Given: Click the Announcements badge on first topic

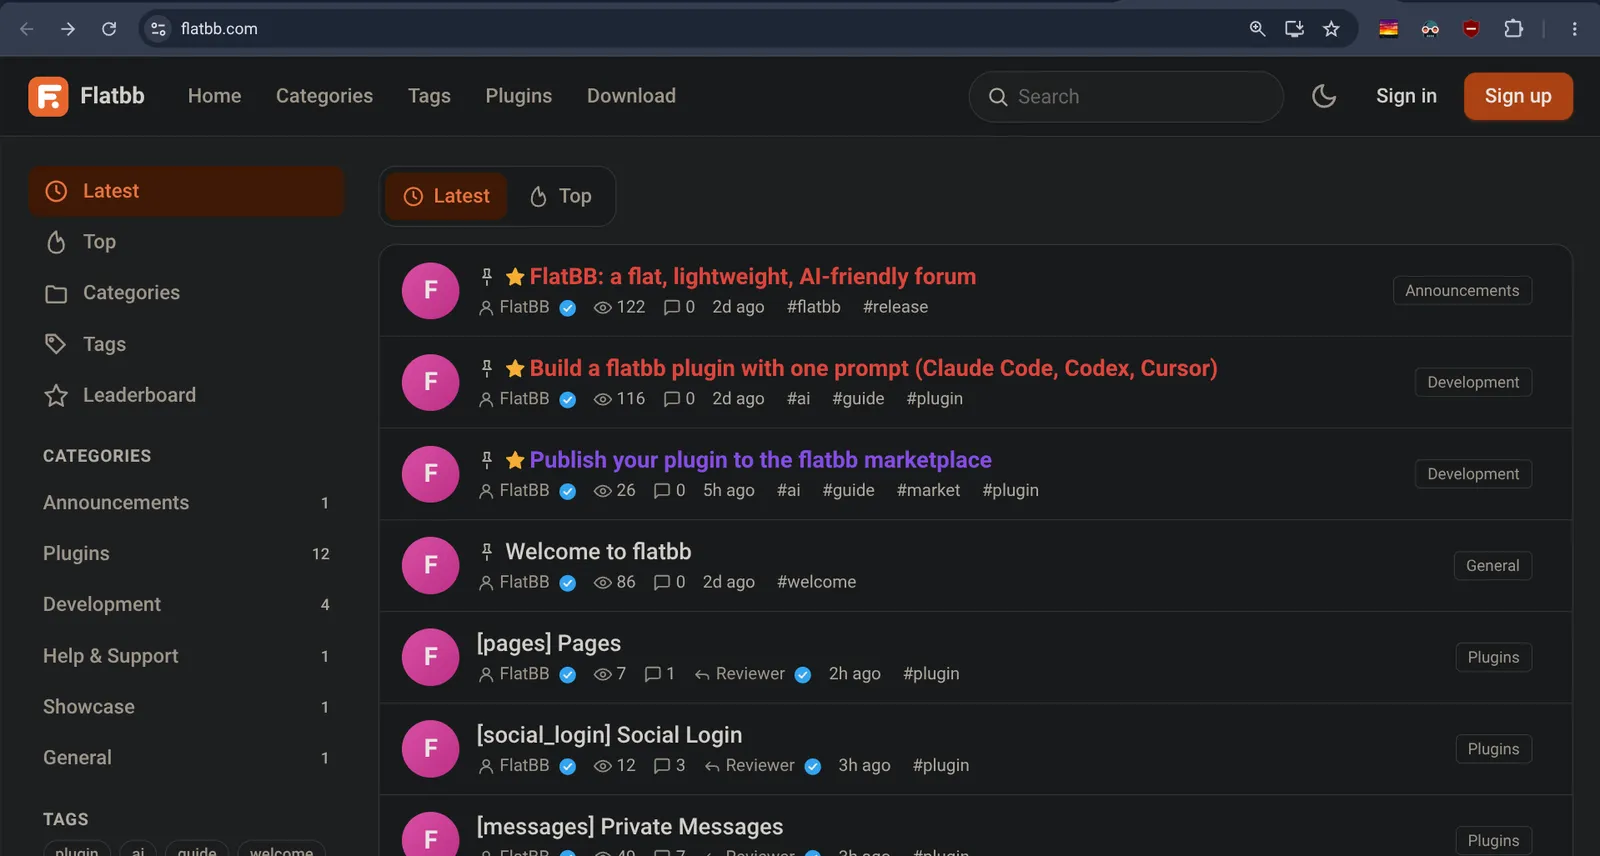Looking at the screenshot, I should point(1462,290).
